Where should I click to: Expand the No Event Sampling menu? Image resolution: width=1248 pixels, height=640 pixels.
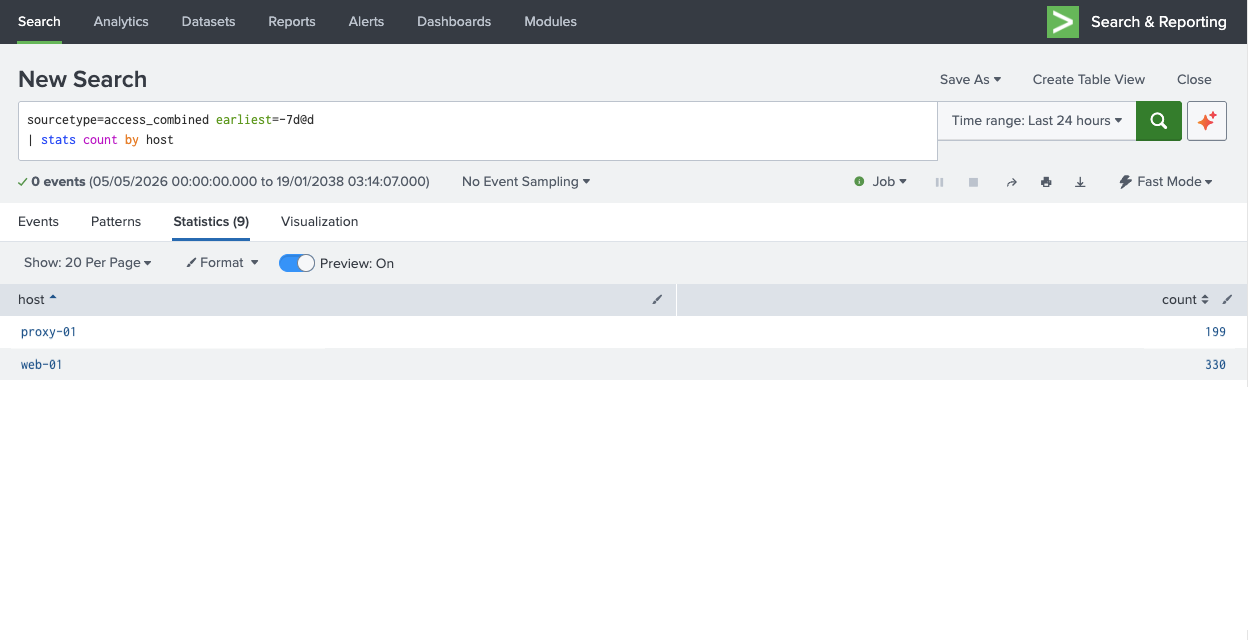pos(526,182)
